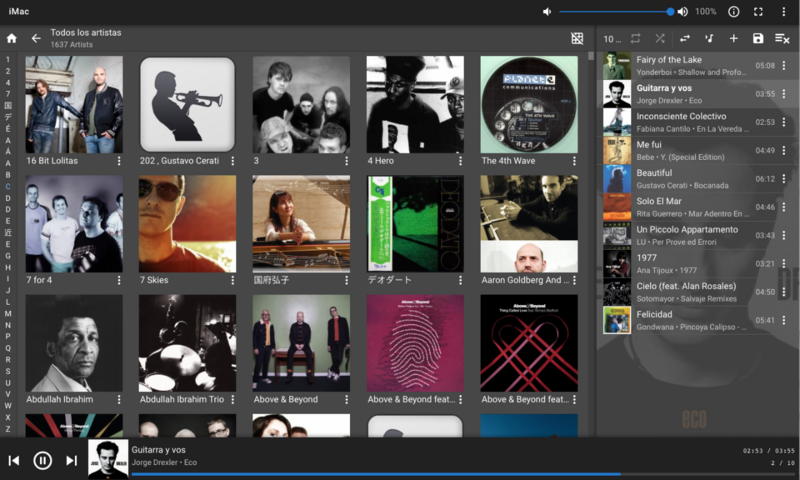
Task: Clear the play queue
Action: pyautogui.click(x=782, y=38)
